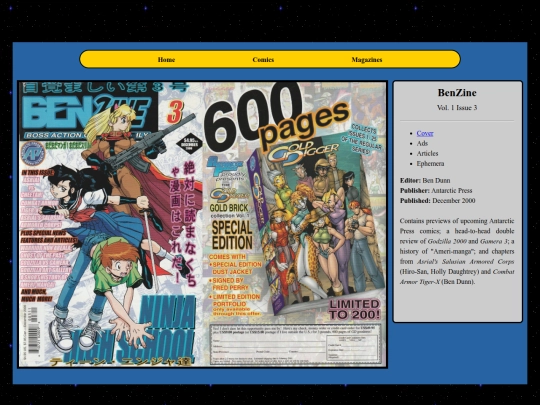This screenshot has height=405, width=540.
Task: Click the 'Vol. 1 Issue 3' subtitle
Action: (457, 108)
